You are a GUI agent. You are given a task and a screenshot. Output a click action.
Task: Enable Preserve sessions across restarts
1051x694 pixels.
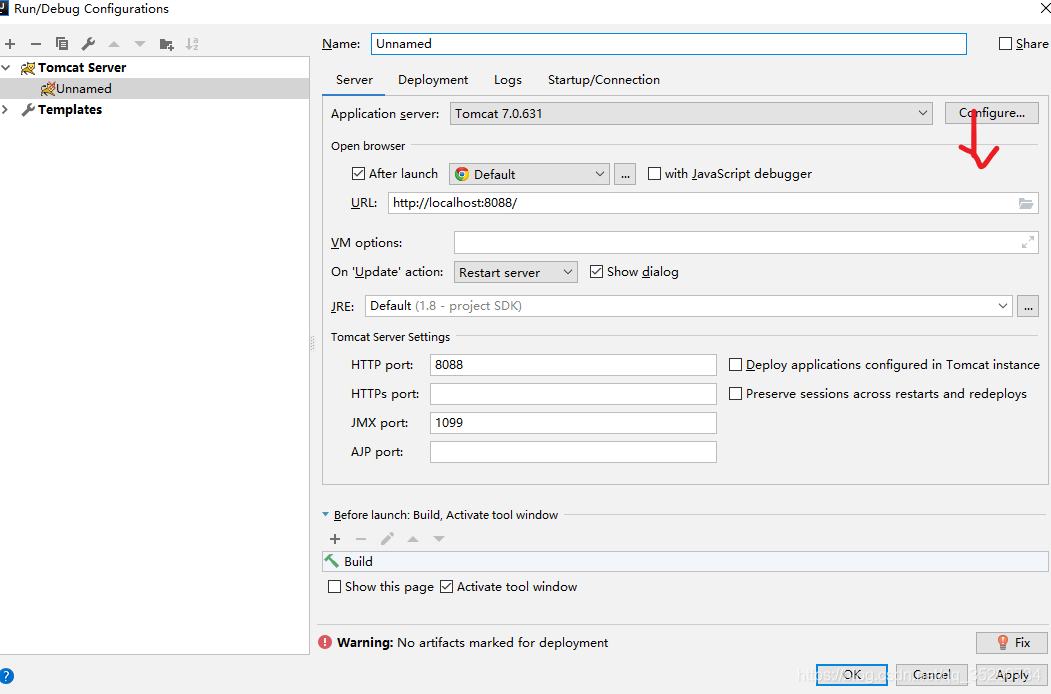pos(735,394)
